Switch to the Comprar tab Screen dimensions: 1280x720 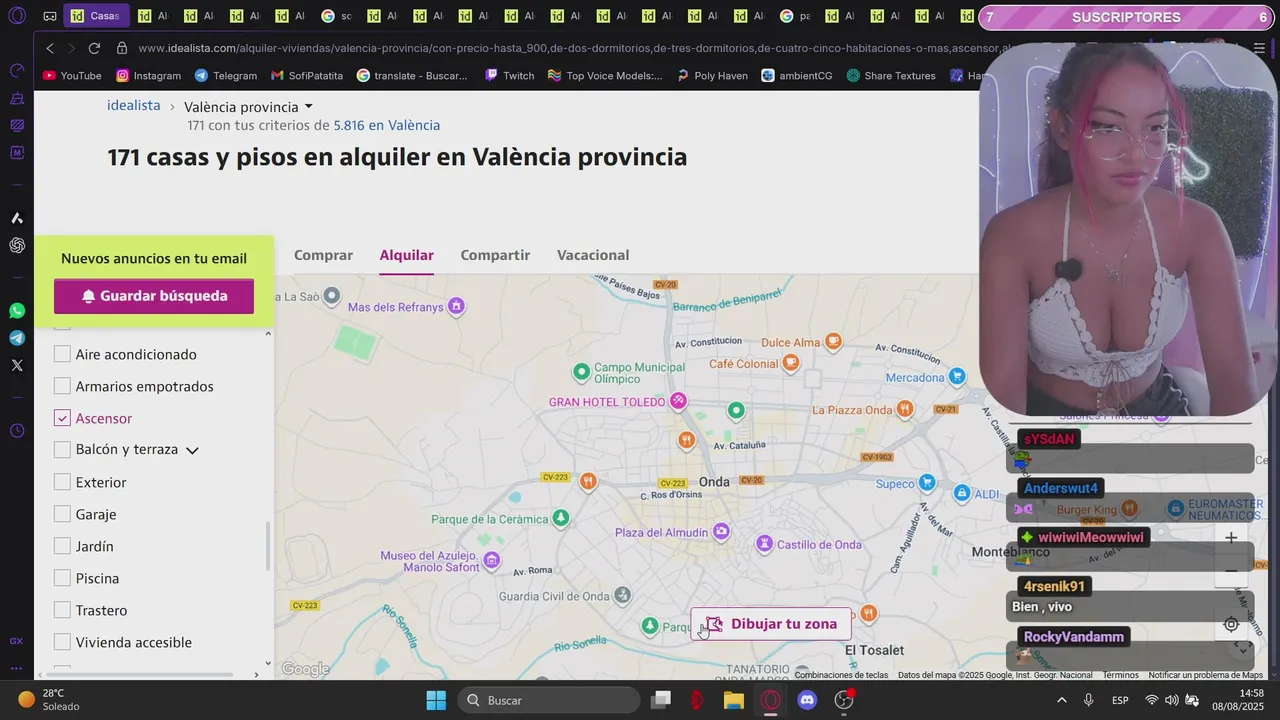click(x=323, y=255)
